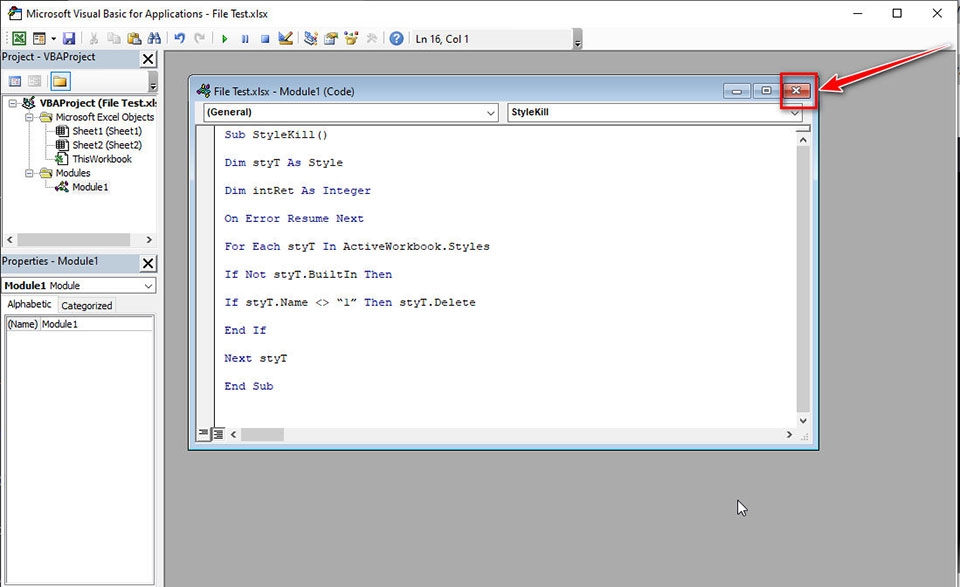The height and width of the screenshot is (587, 960).
Task: Click code window horizontal scroll left arrow
Action: (233, 435)
